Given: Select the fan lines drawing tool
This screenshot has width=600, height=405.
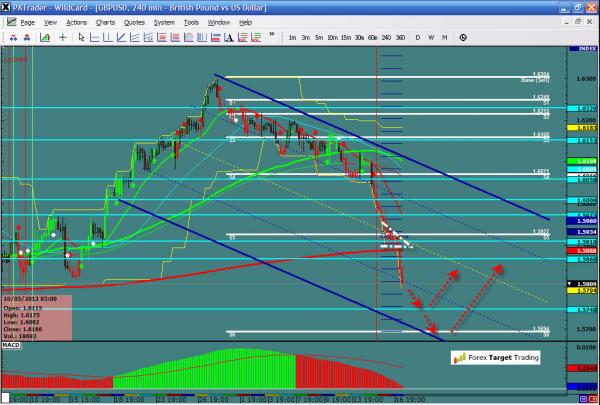Looking at the screenshot, I should (148, 38).
